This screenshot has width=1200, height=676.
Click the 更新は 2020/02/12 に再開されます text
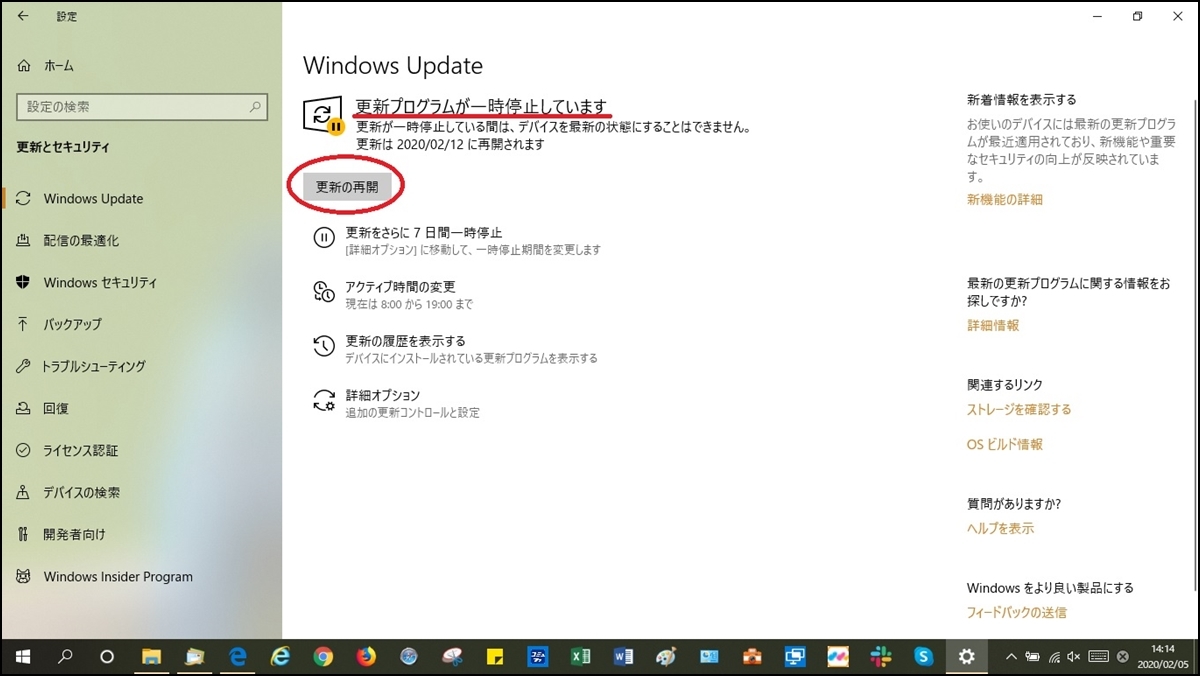pos(450,144)
